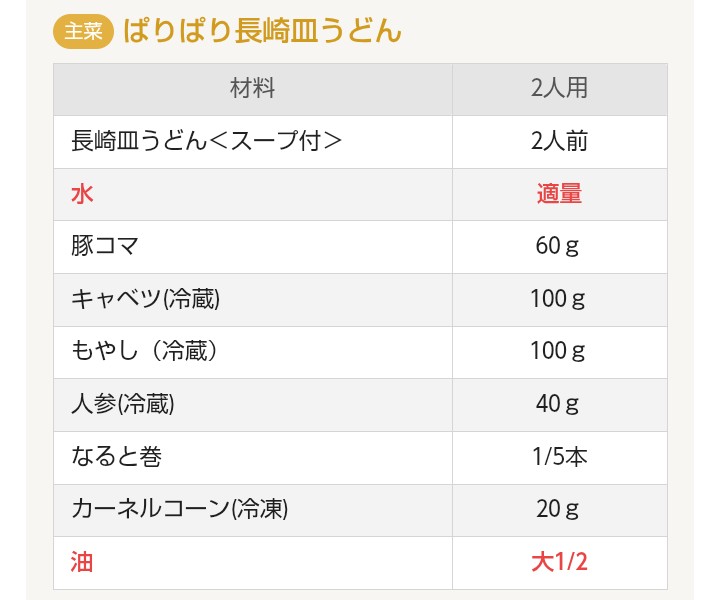Click the 1/5本 quantity cell
The width and height of the screenshot is (720, 600).
[559, 457]
